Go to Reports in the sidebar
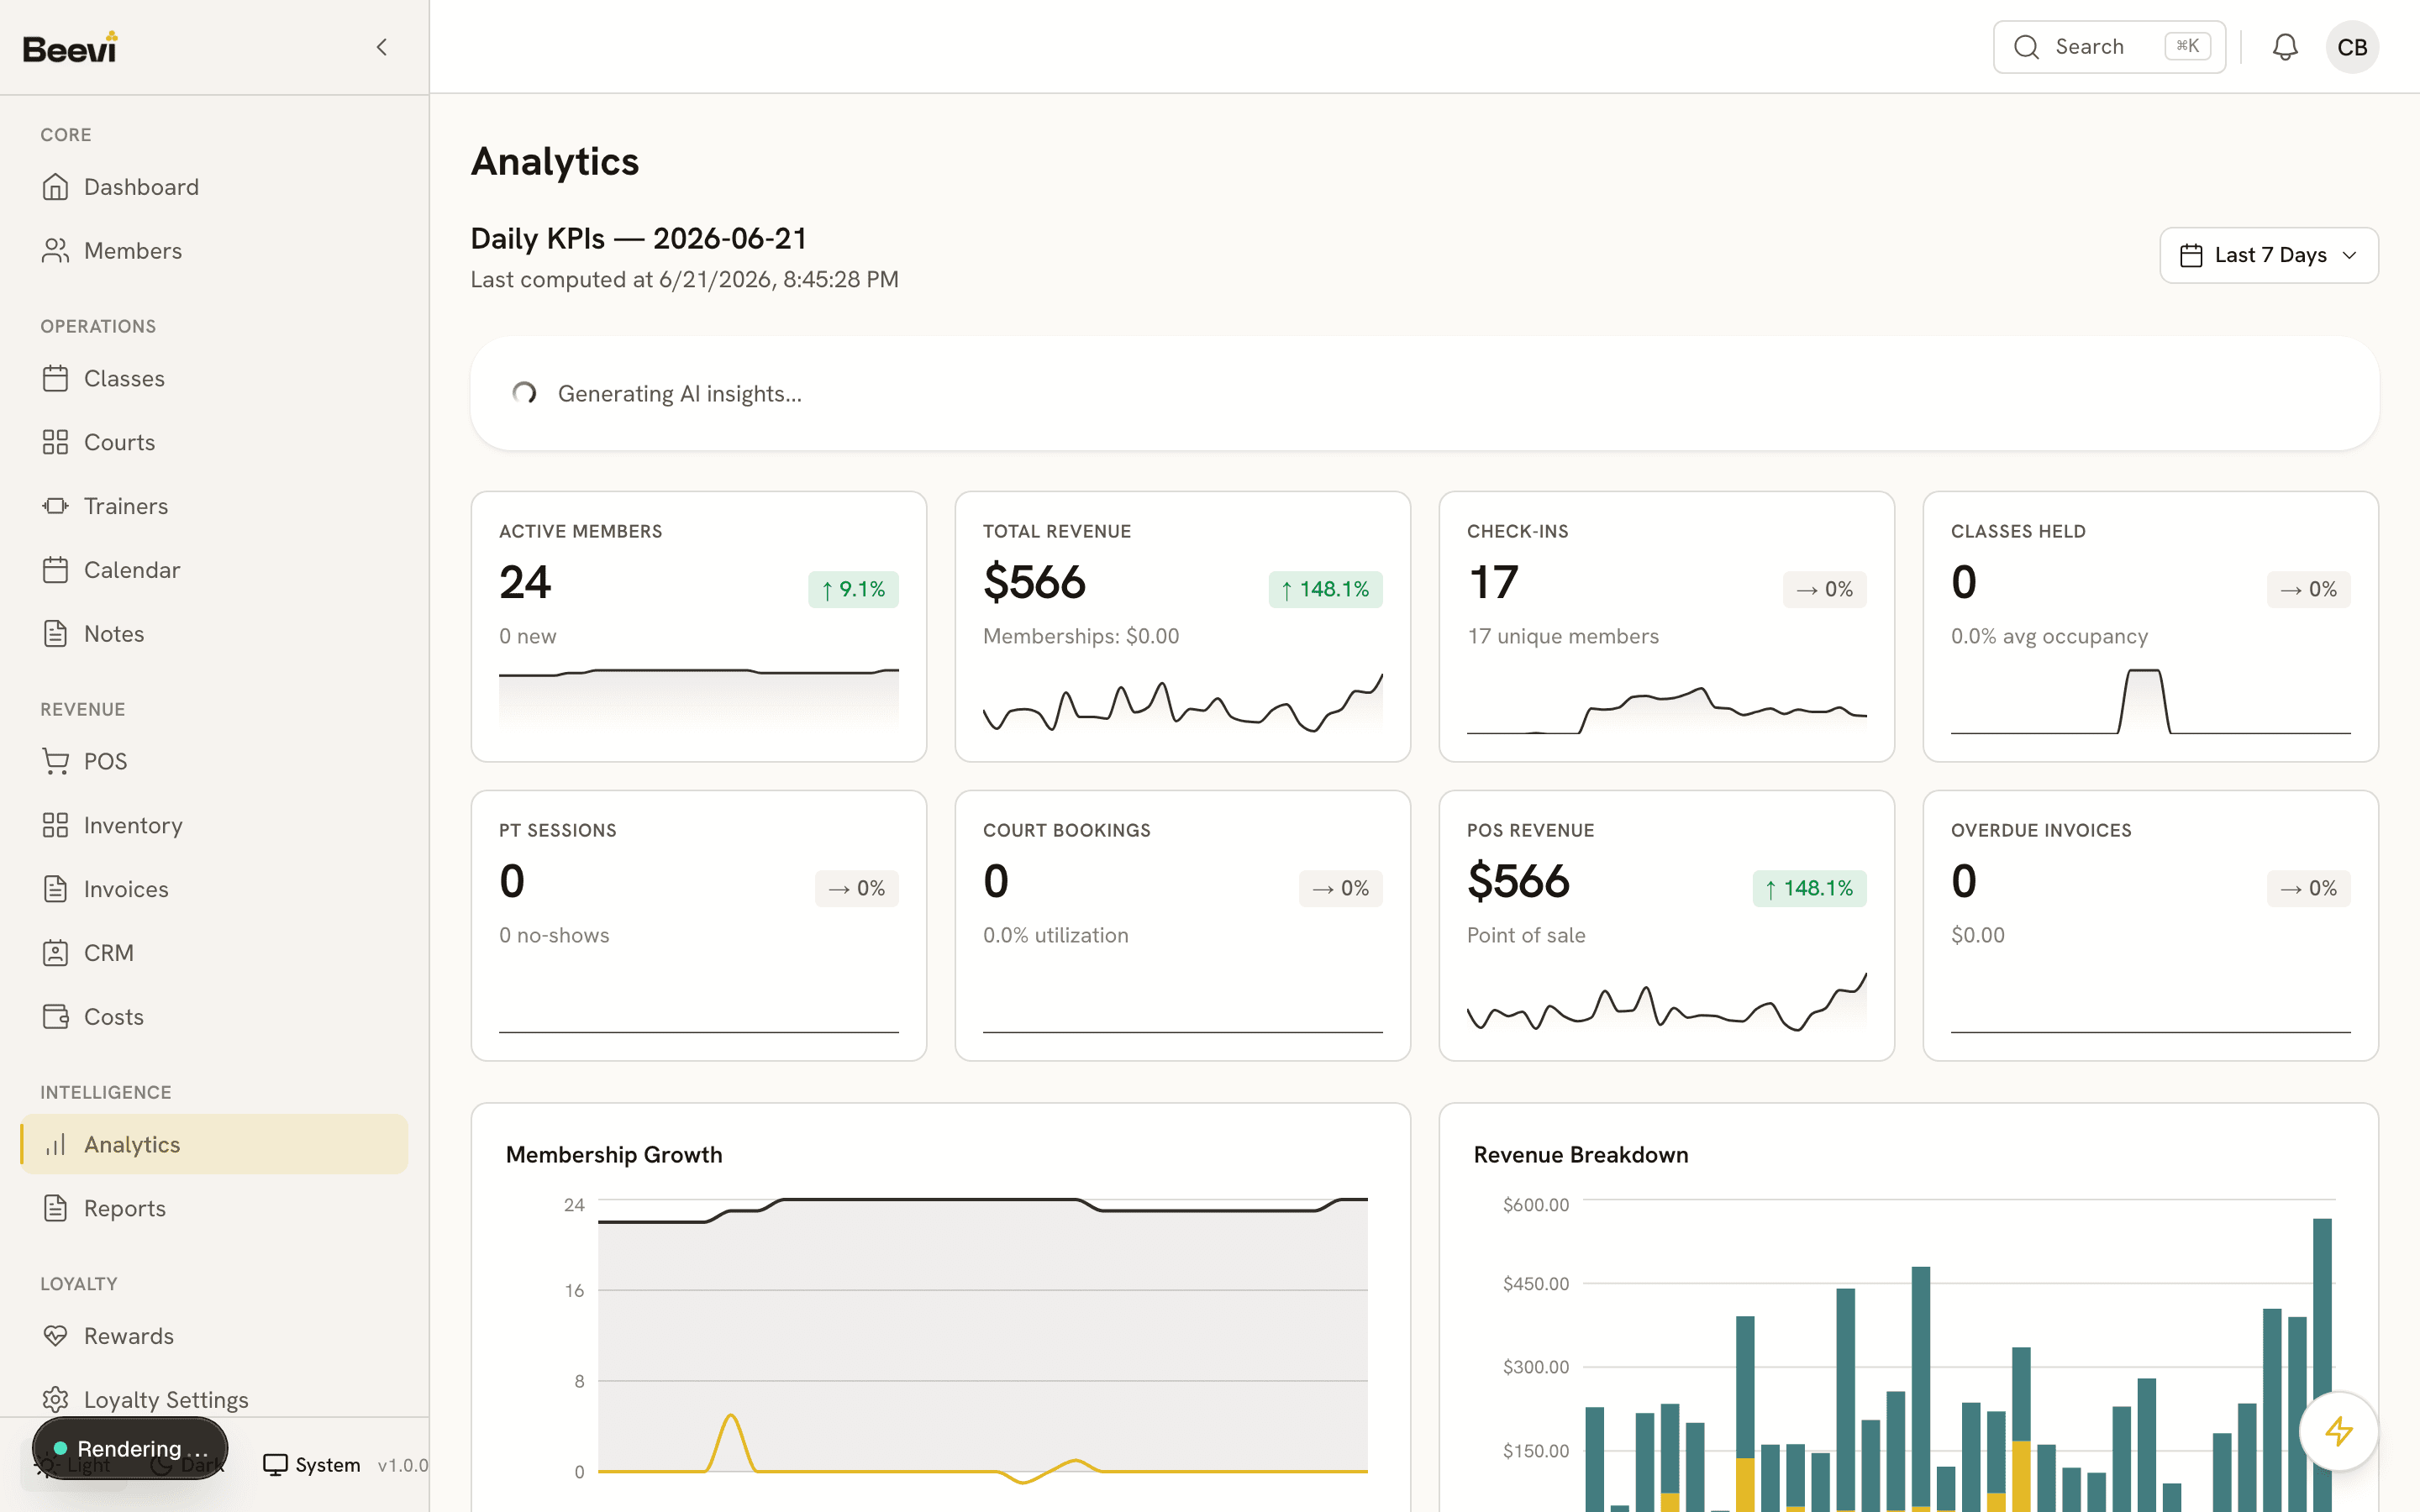The image size is (2420, 1512). [214, 1208]
